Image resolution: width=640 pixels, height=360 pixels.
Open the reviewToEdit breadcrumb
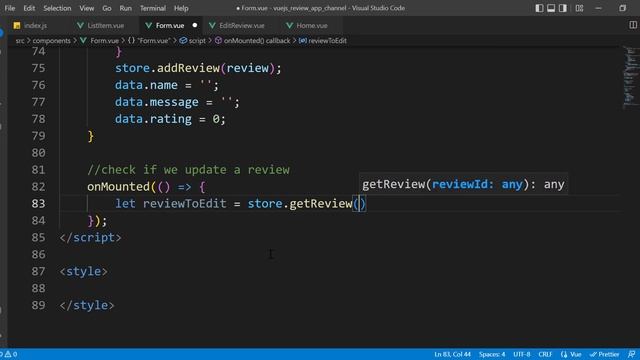click(323, 40)
